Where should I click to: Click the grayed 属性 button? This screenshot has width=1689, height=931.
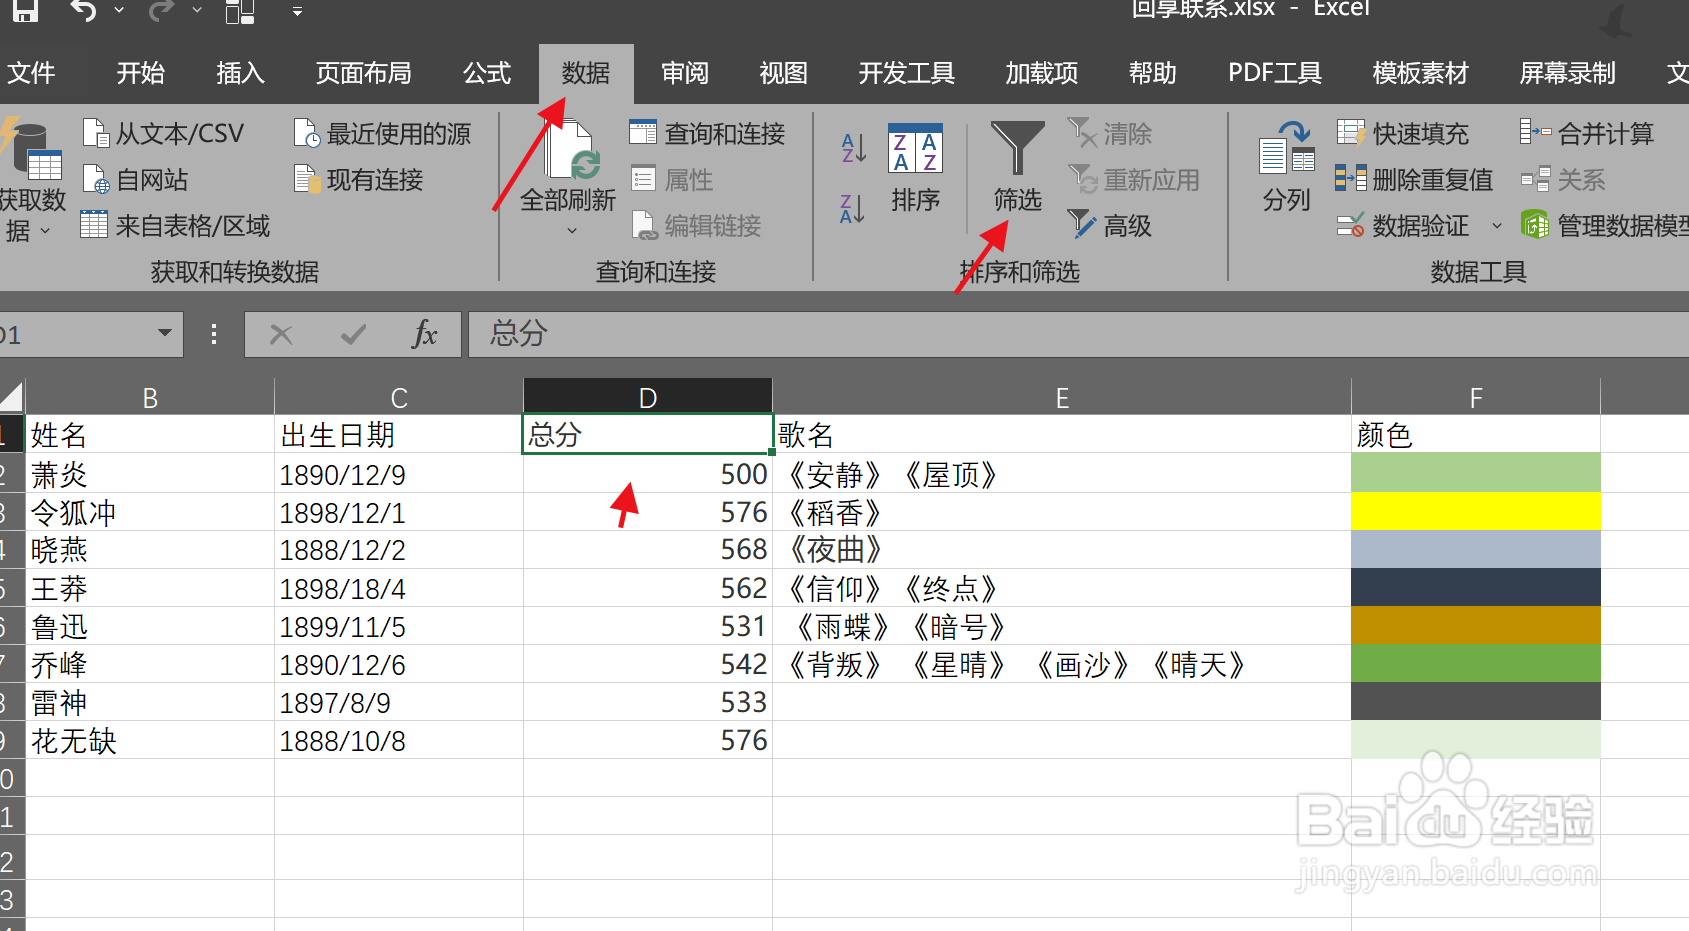click(x=673, y=179)
